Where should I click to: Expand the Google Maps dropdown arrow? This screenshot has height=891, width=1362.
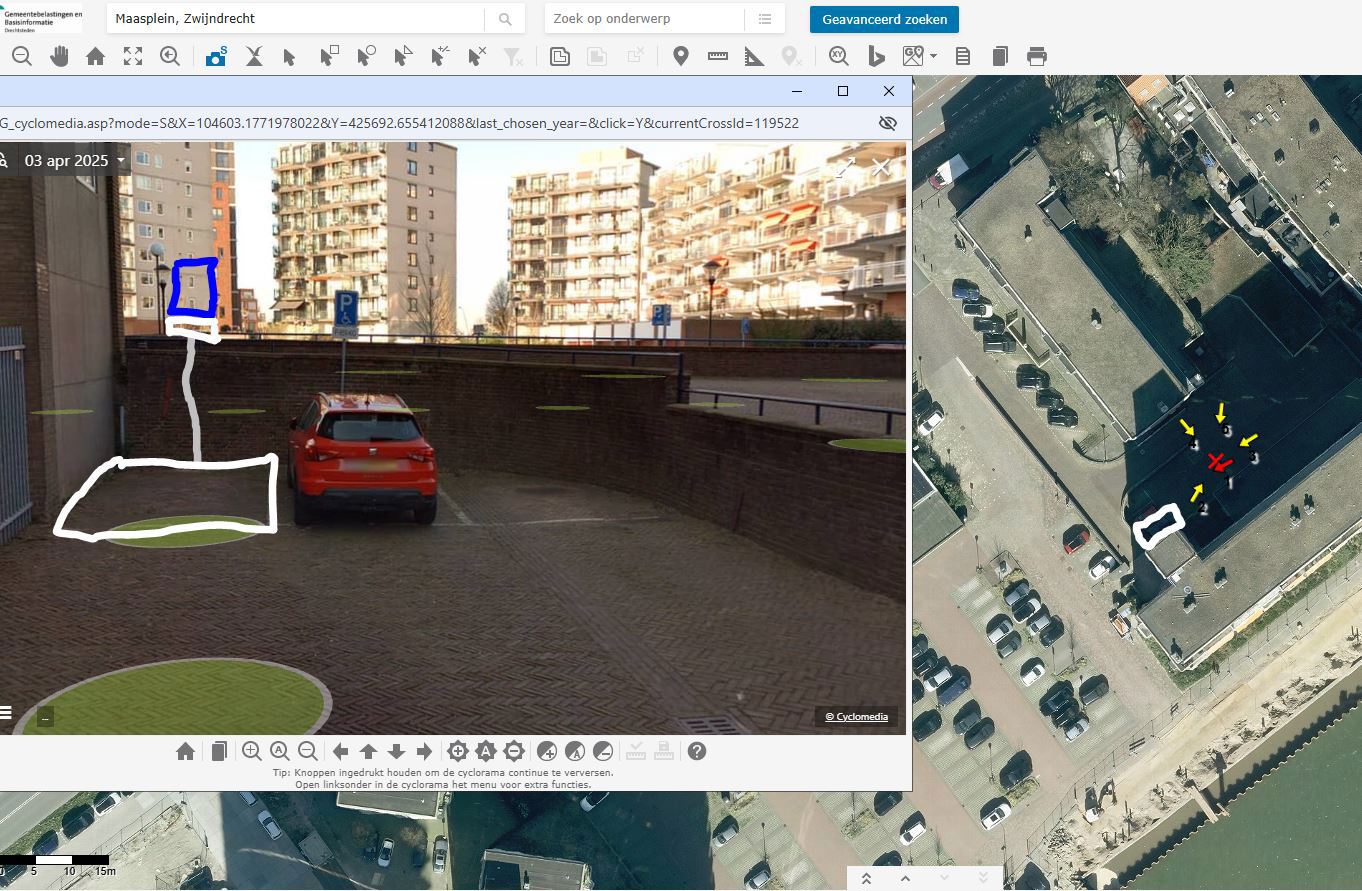(933, 57)
